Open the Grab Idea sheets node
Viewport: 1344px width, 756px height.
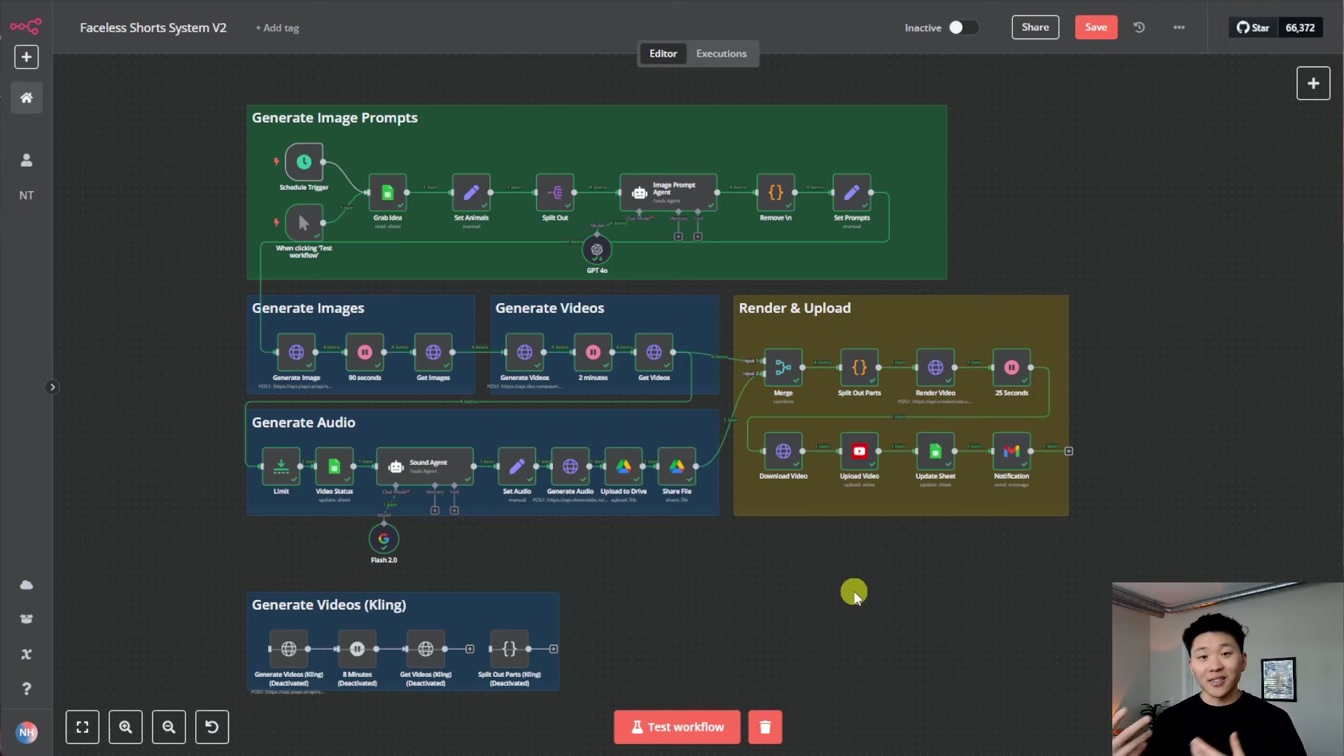coord(388,192)
